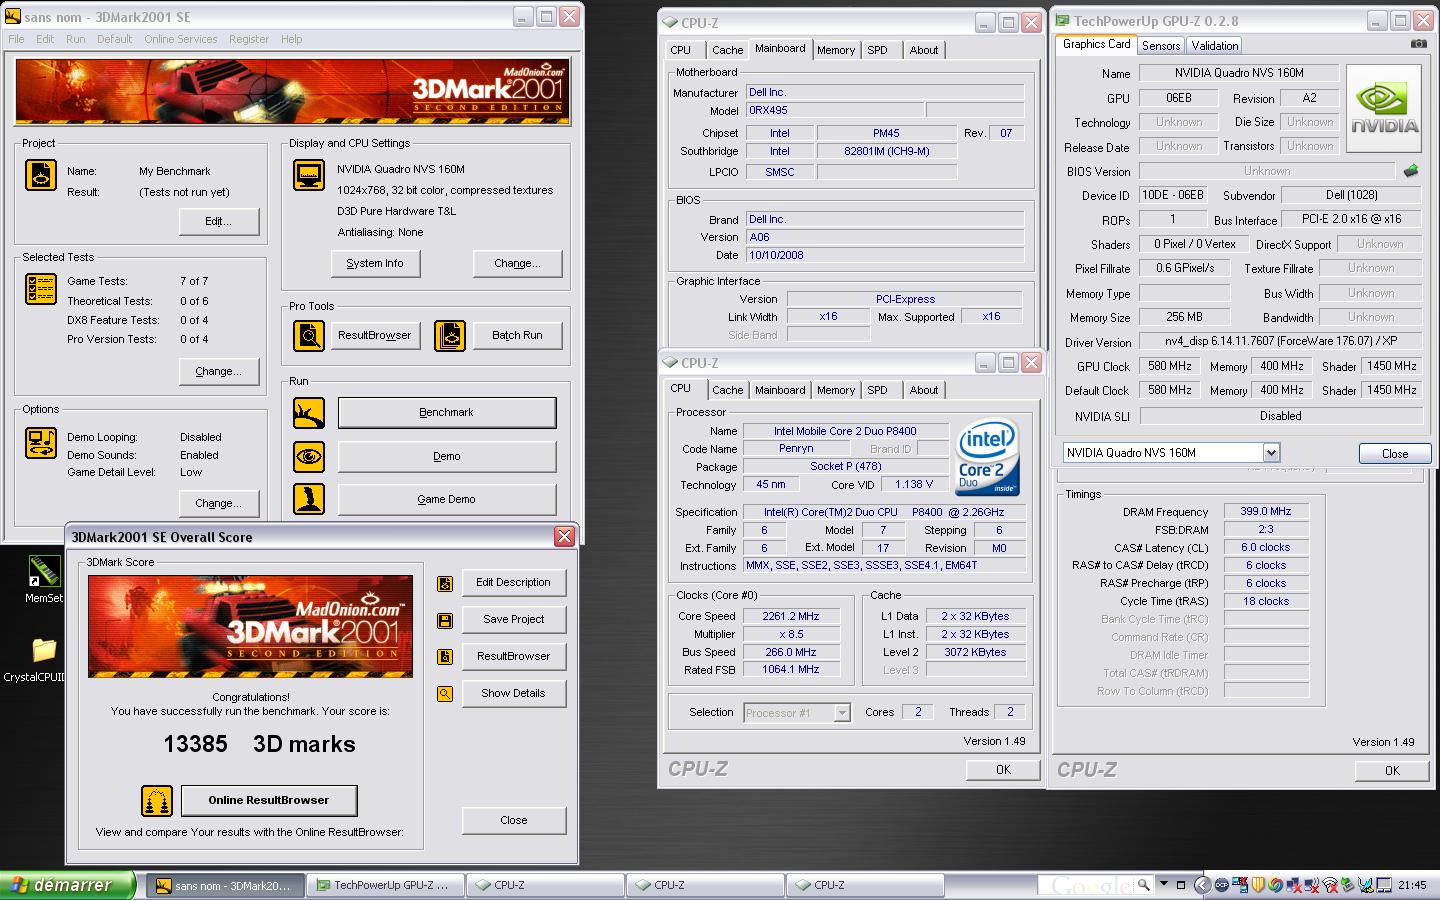Switch to SPD tab in Mainboard CPU-Z window
The height and width of the screenshot is (900, 1440).
[877, 50]
